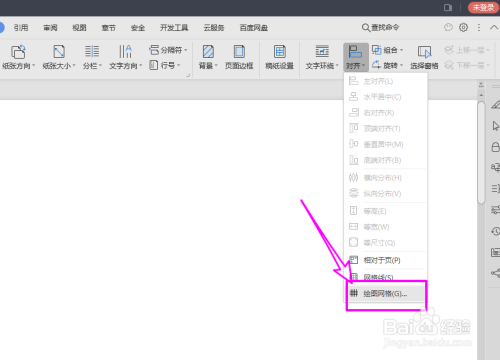Open the 行号 line numbers dropdown
Image resolution: width=500 pixels, height=360 pixels.
[x=165, y=65]
